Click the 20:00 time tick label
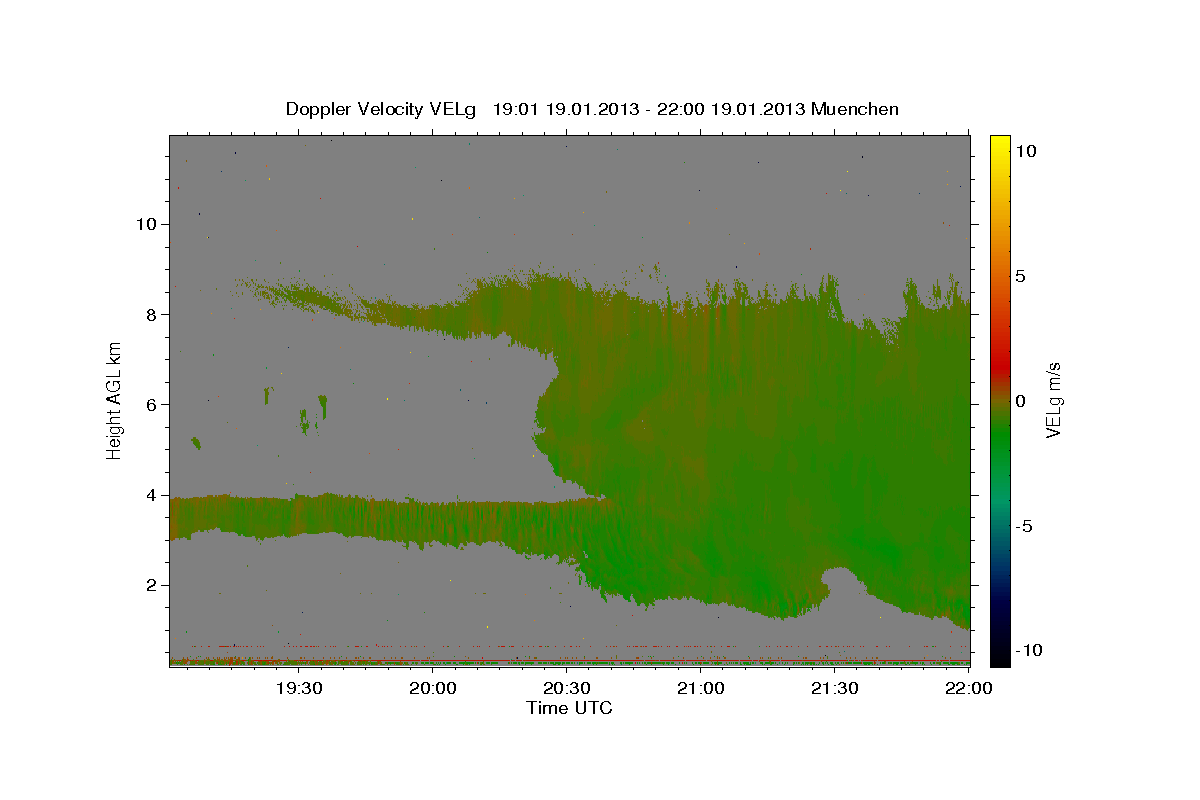The width and height of the screenshot is (1200, 800). pyautogui.click(x=433, y=688)
